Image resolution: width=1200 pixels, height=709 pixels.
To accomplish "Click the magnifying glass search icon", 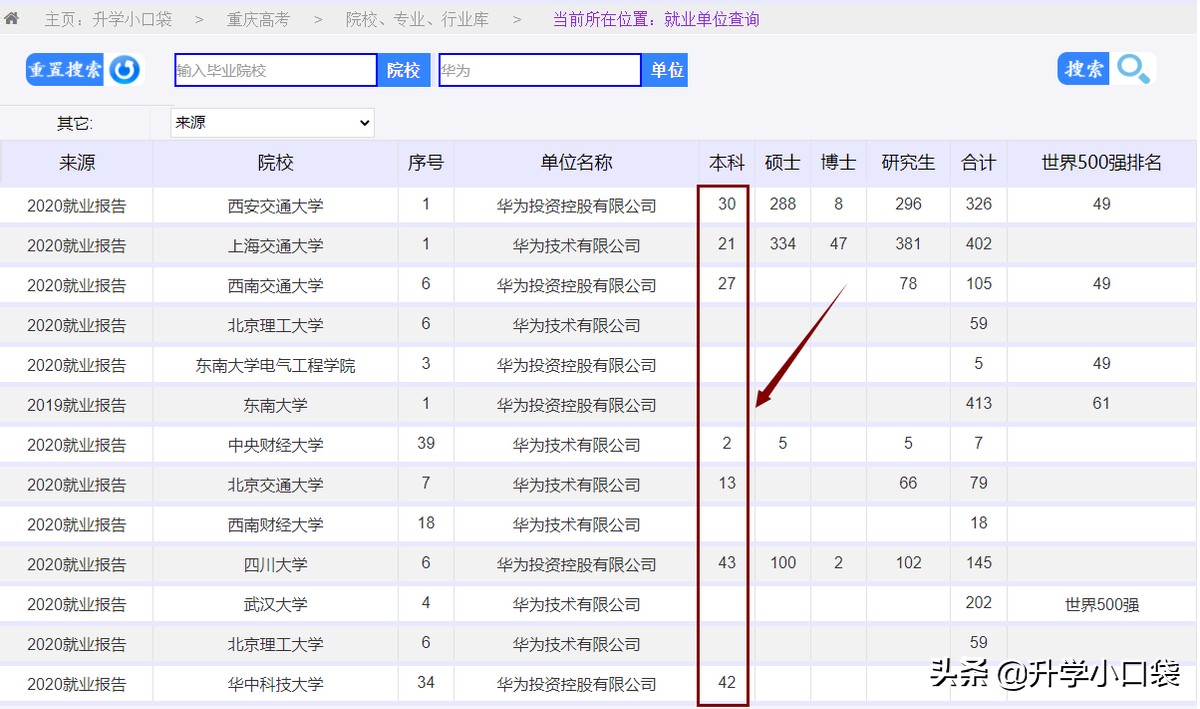I will click(x=1133, y=69).
